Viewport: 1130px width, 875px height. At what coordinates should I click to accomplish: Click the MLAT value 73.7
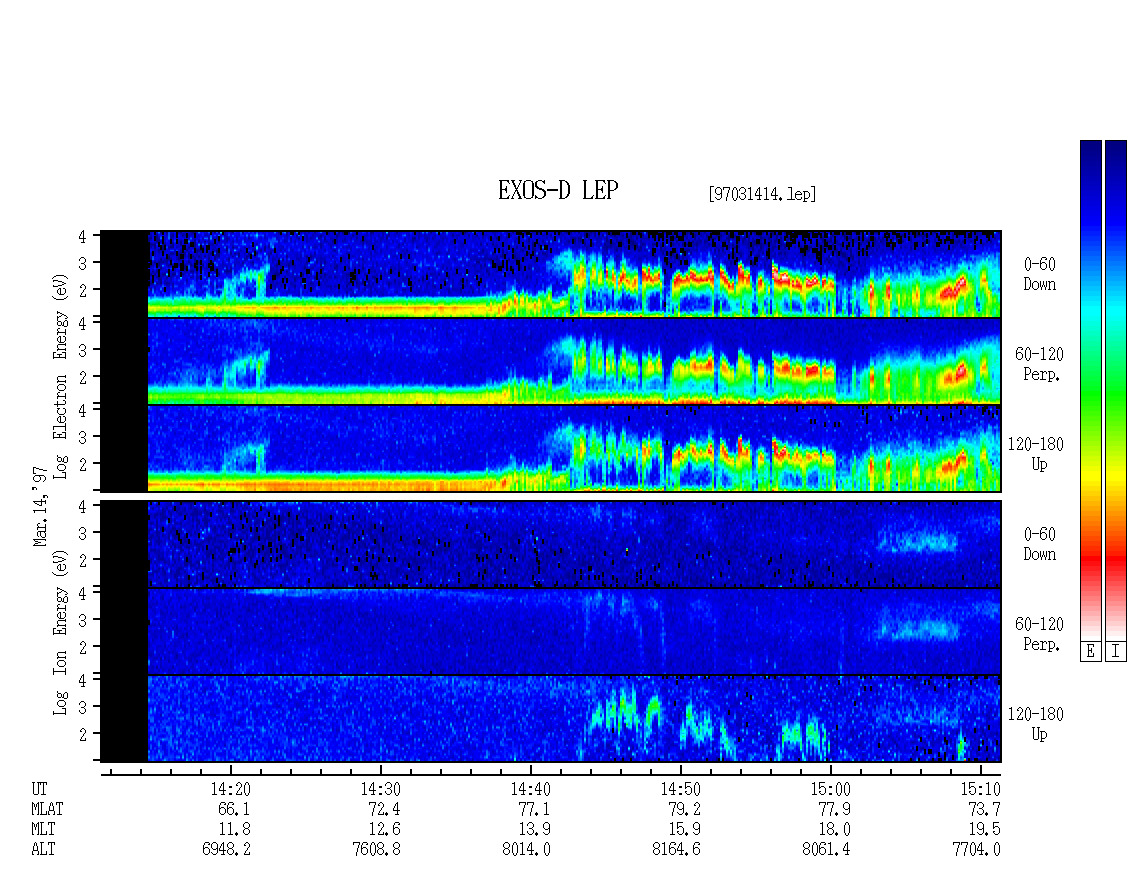(x=984, y=809)
